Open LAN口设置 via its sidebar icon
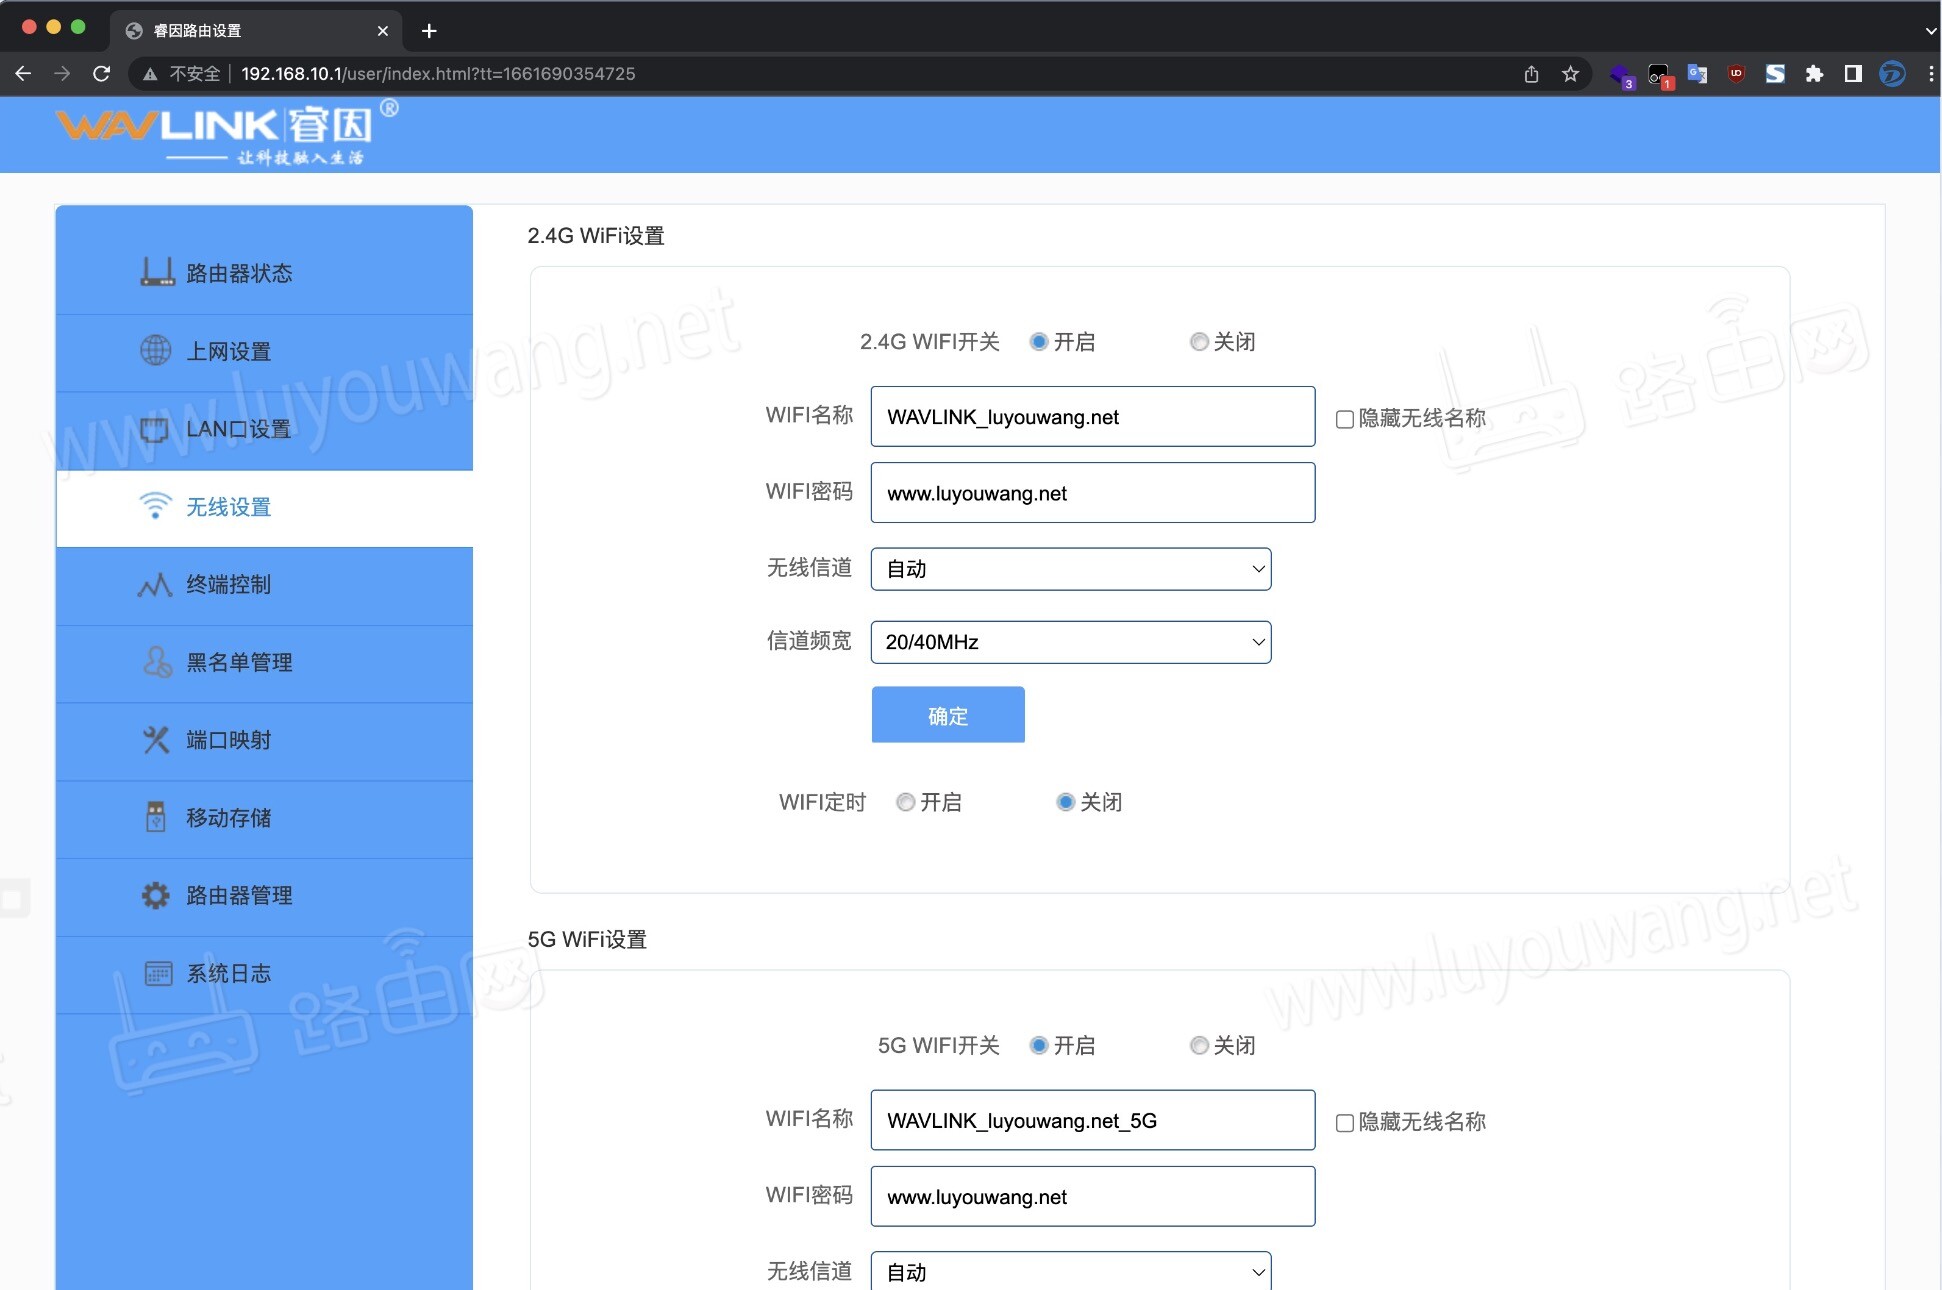The image size is (1942, 1290). click(155, 429)
